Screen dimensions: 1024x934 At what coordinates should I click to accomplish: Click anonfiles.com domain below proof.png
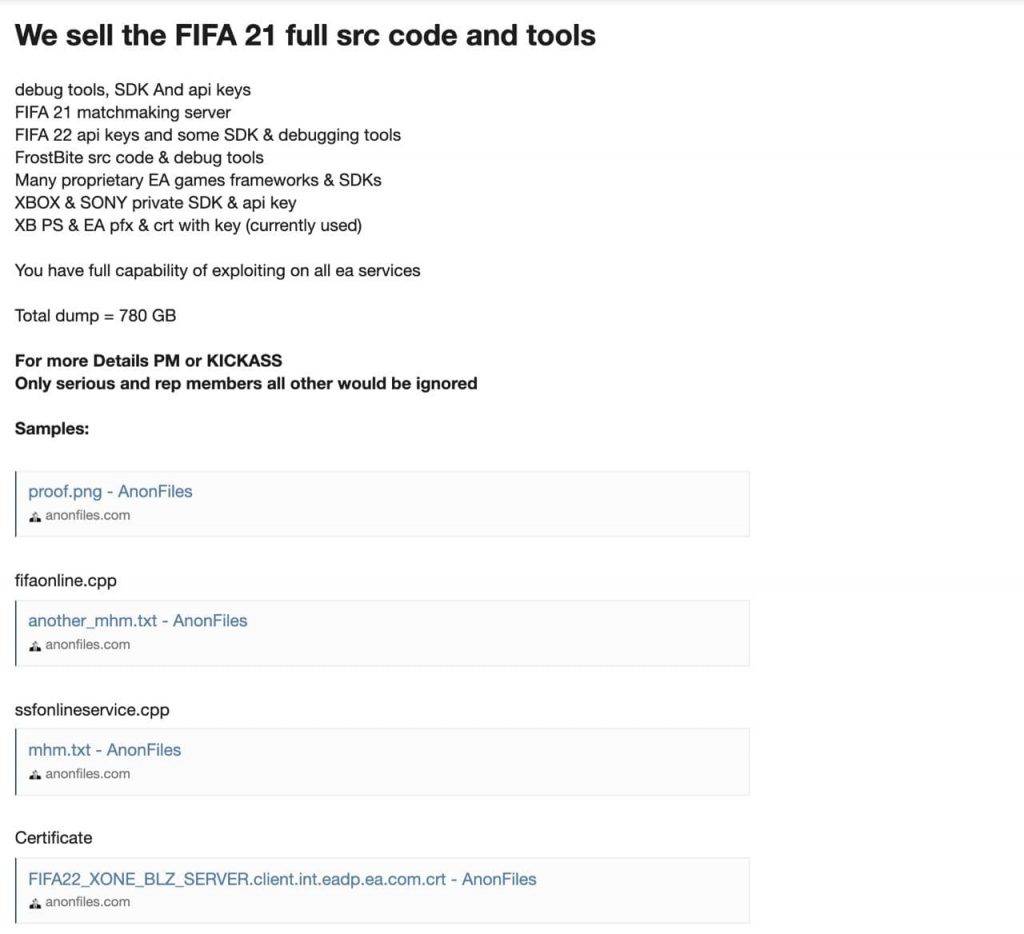[x=88, y=516]
